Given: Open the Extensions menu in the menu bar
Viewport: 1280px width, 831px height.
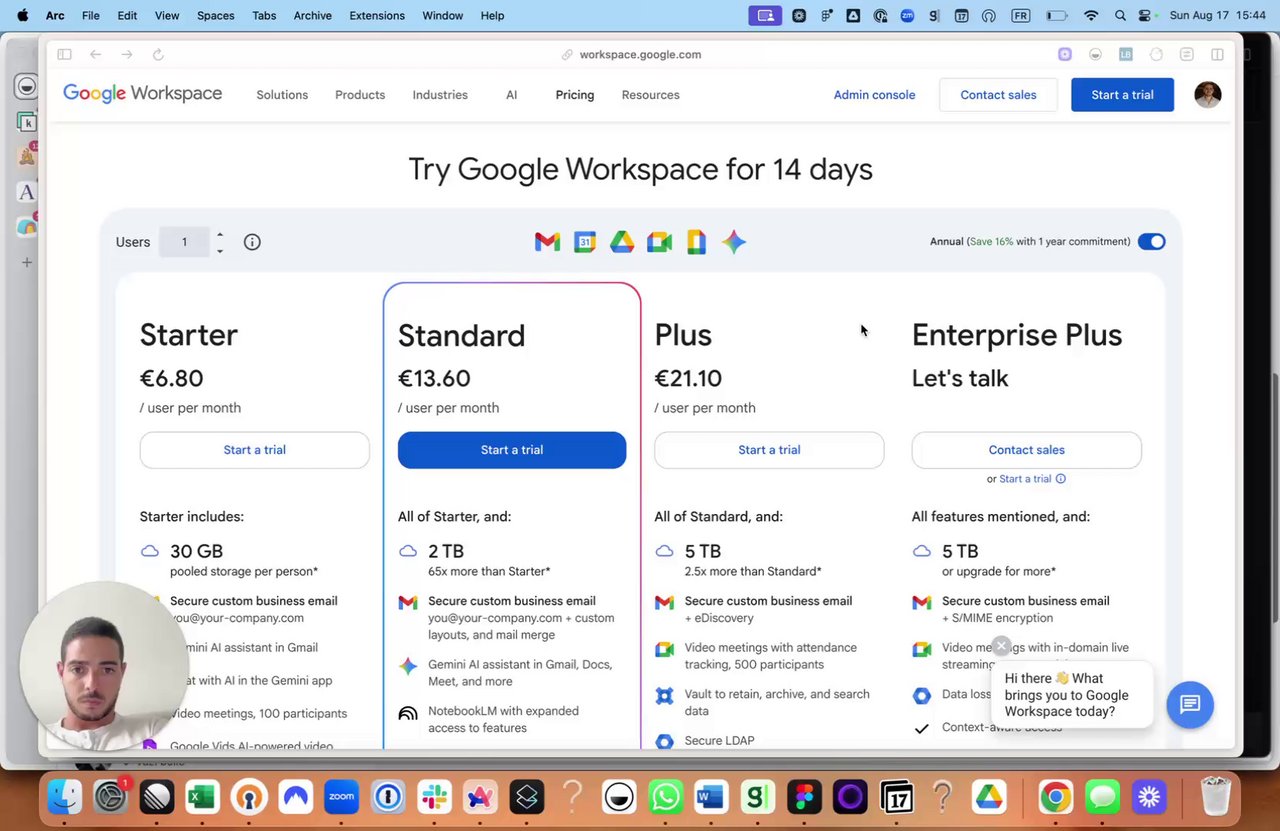Looking at the screenshot, I should 377,16.
